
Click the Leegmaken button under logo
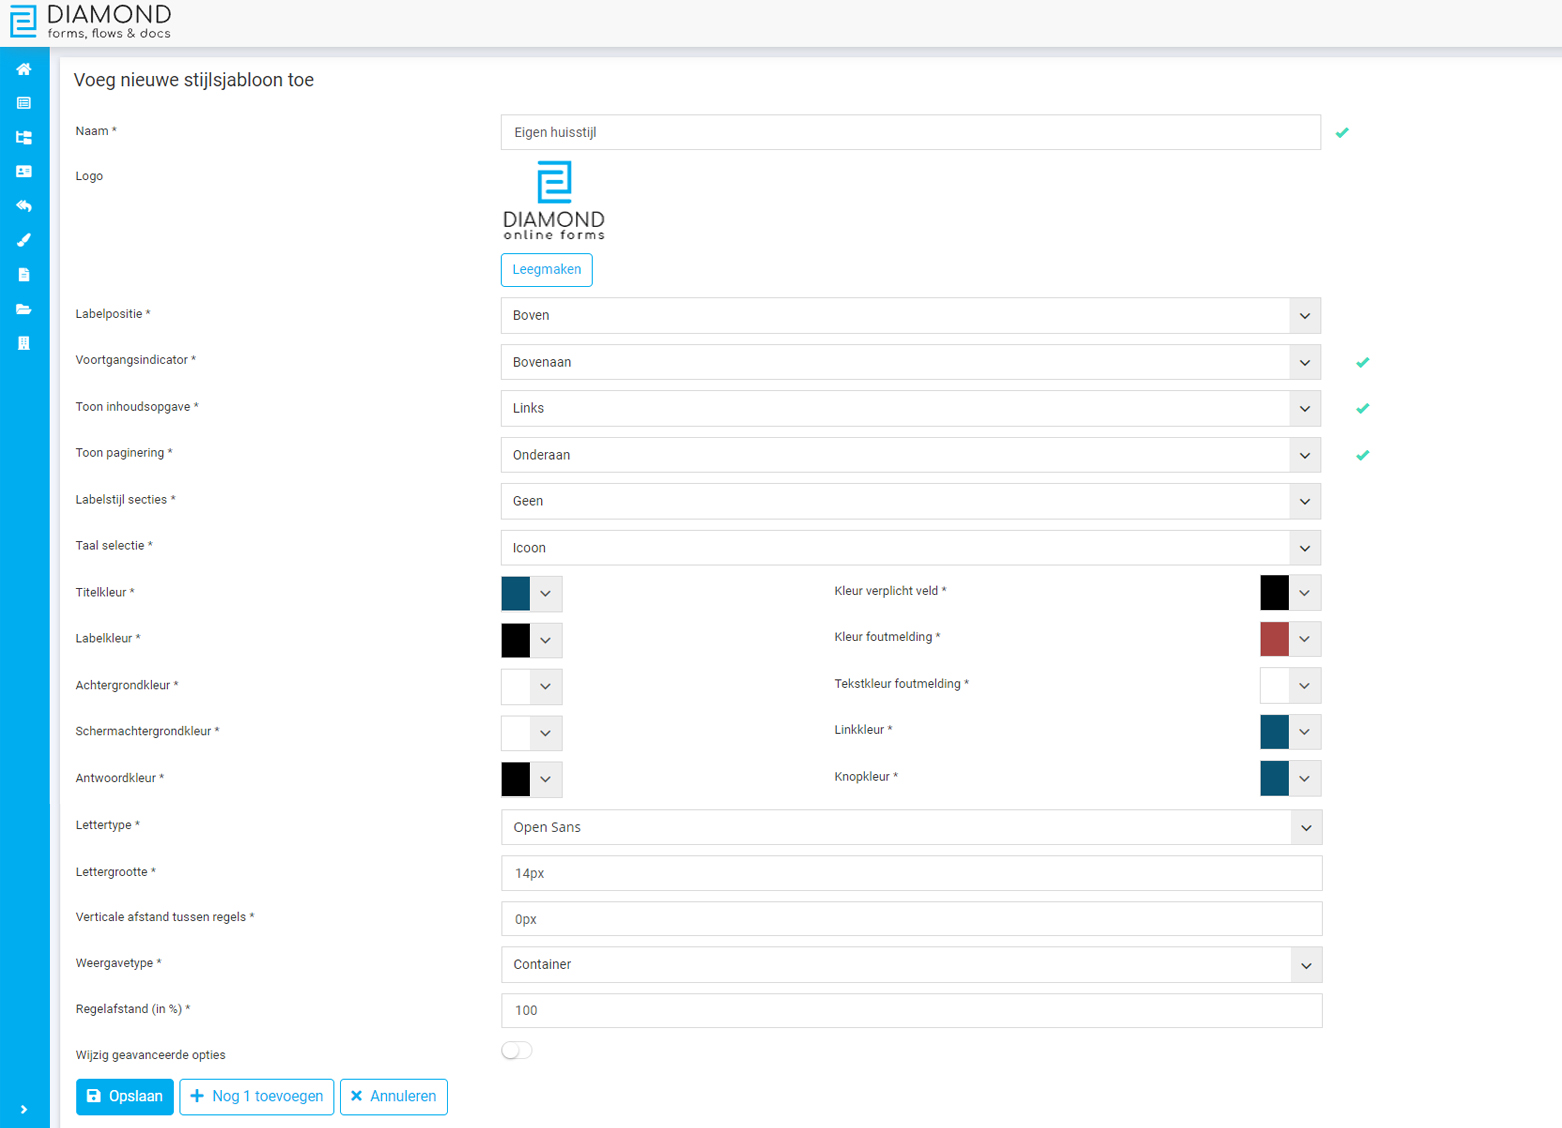coord(546,269)
